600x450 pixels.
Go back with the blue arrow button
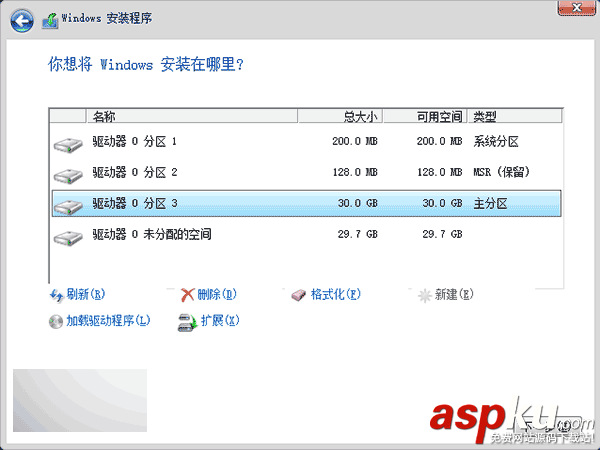(x=22, y=20)
